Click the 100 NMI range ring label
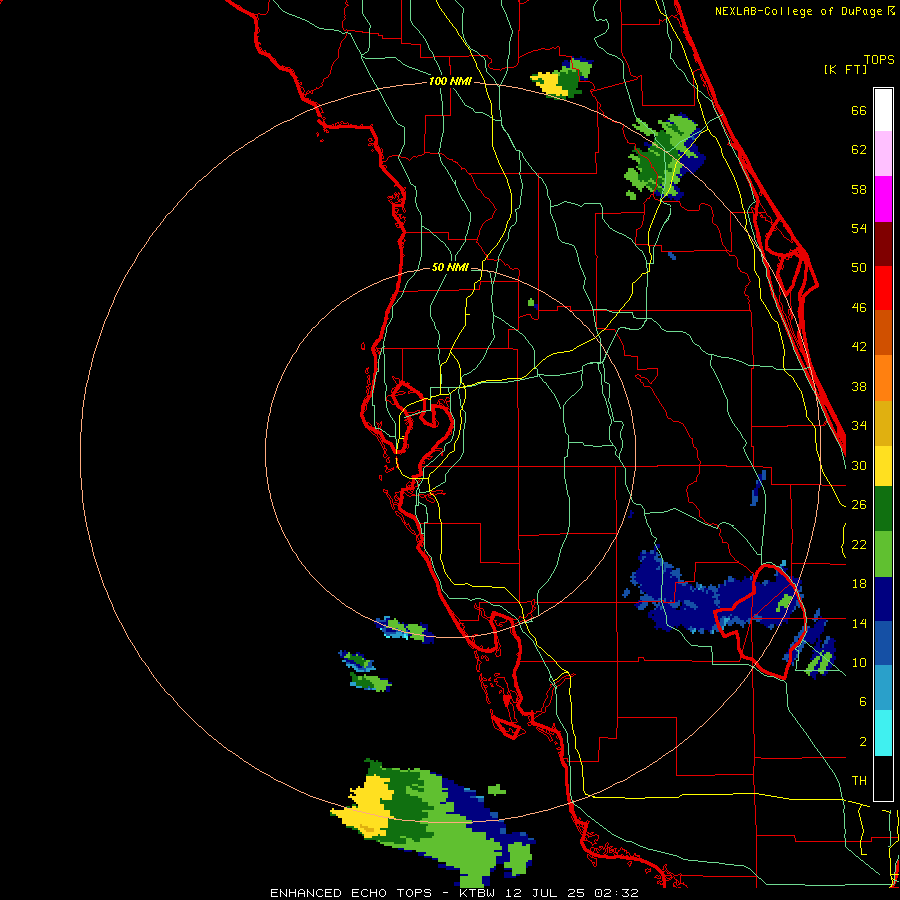 [x=450, y=82]
